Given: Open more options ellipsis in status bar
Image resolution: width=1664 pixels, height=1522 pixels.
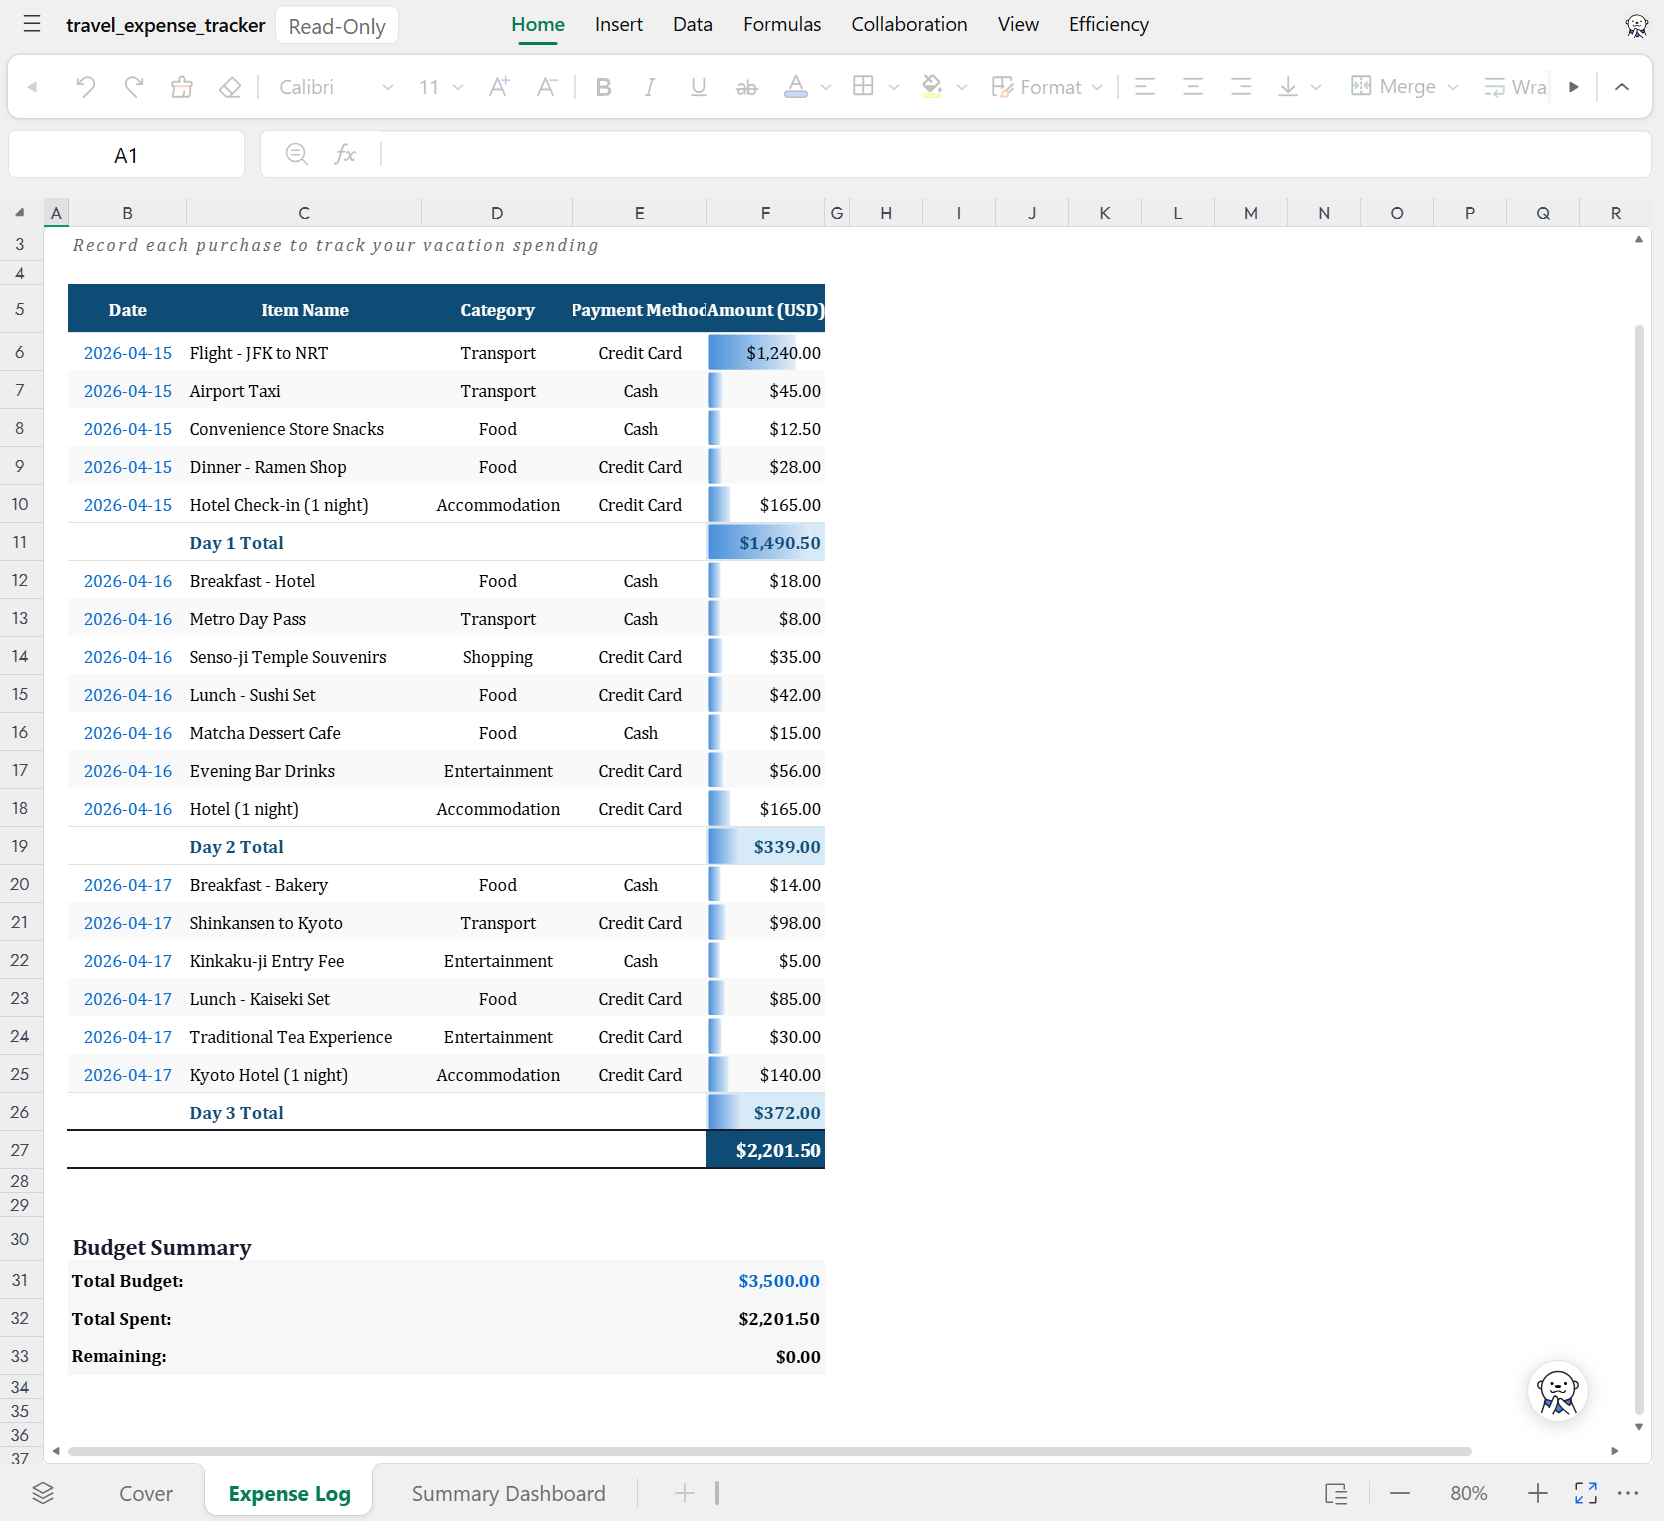Looking at the screenshot, I should coord(1628,1493).
